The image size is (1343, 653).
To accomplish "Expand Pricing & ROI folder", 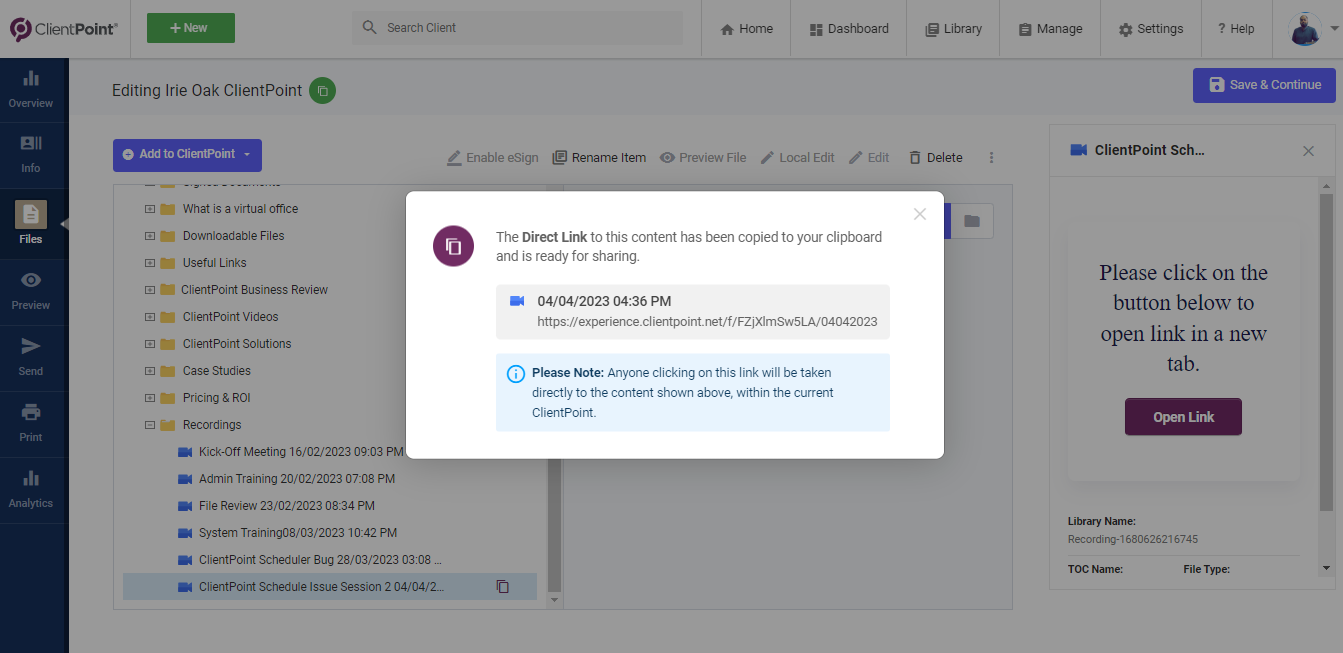I will pyautogui.click(x=150, y=398).
